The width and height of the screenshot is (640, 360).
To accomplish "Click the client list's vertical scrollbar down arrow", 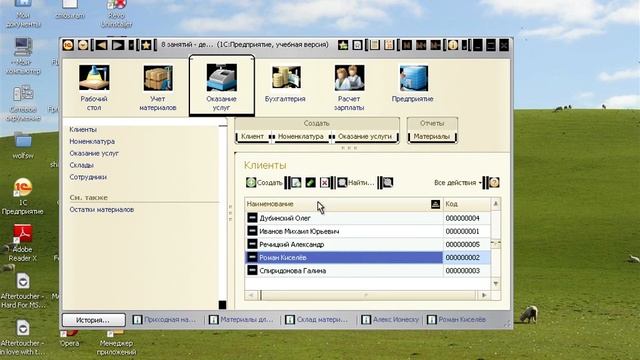I will [x=496, y=283].
